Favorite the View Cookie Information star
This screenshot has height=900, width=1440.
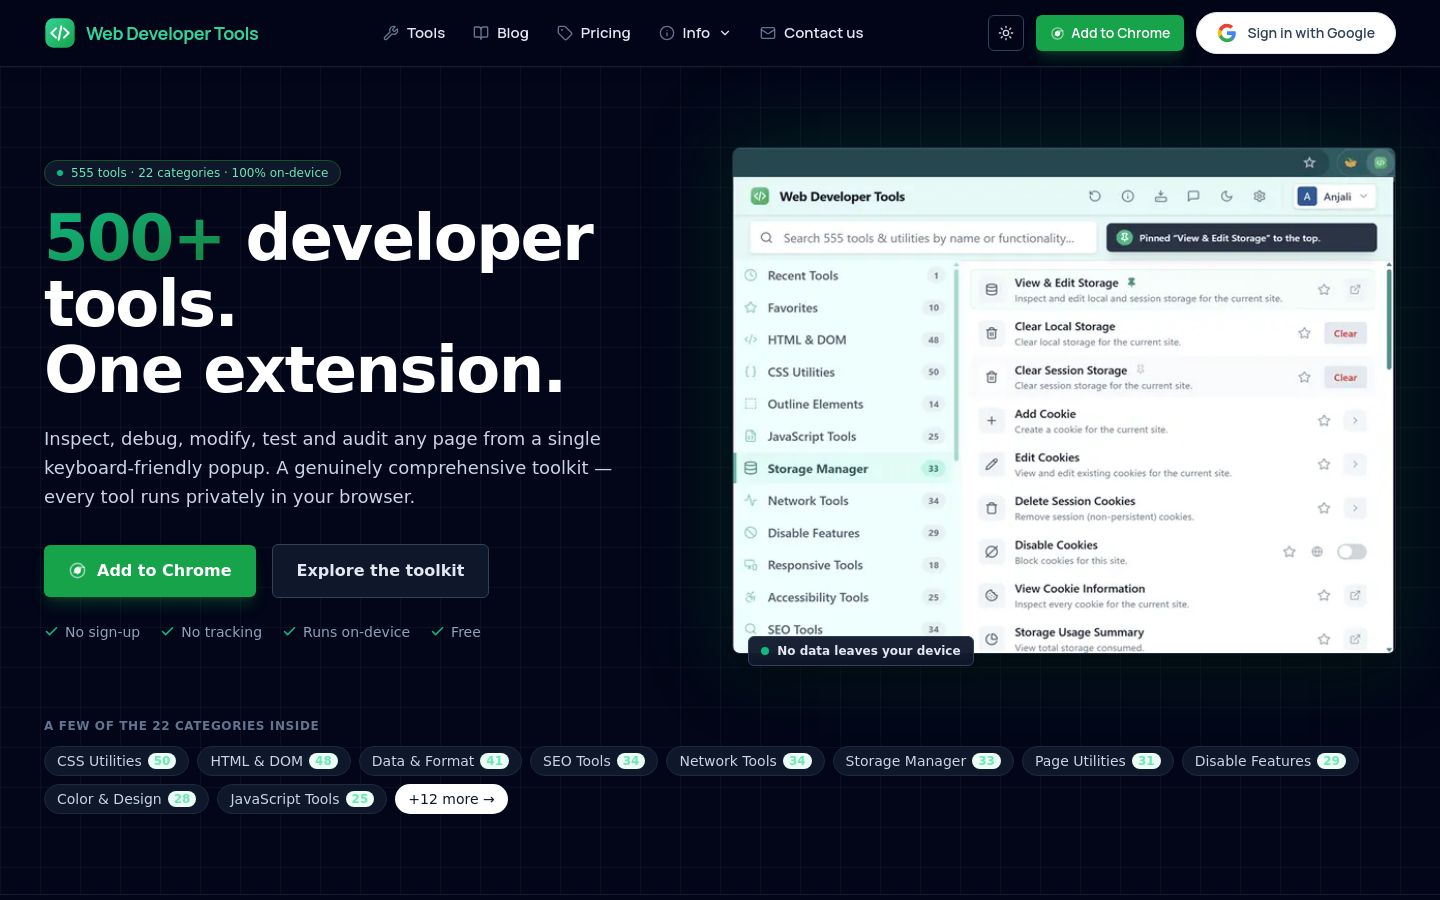point(1324,595)
